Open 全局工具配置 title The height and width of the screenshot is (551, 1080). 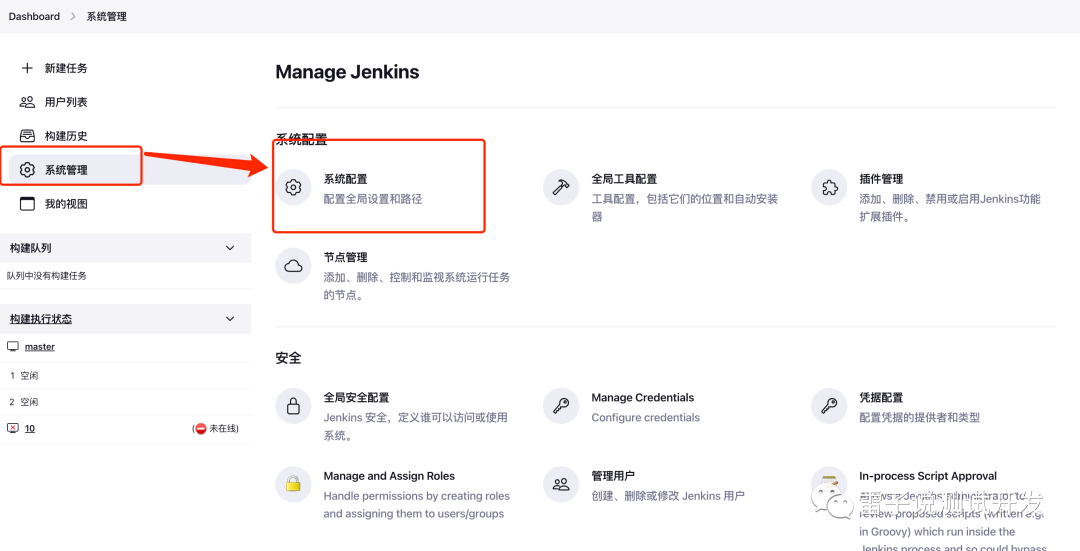point(624,179)
